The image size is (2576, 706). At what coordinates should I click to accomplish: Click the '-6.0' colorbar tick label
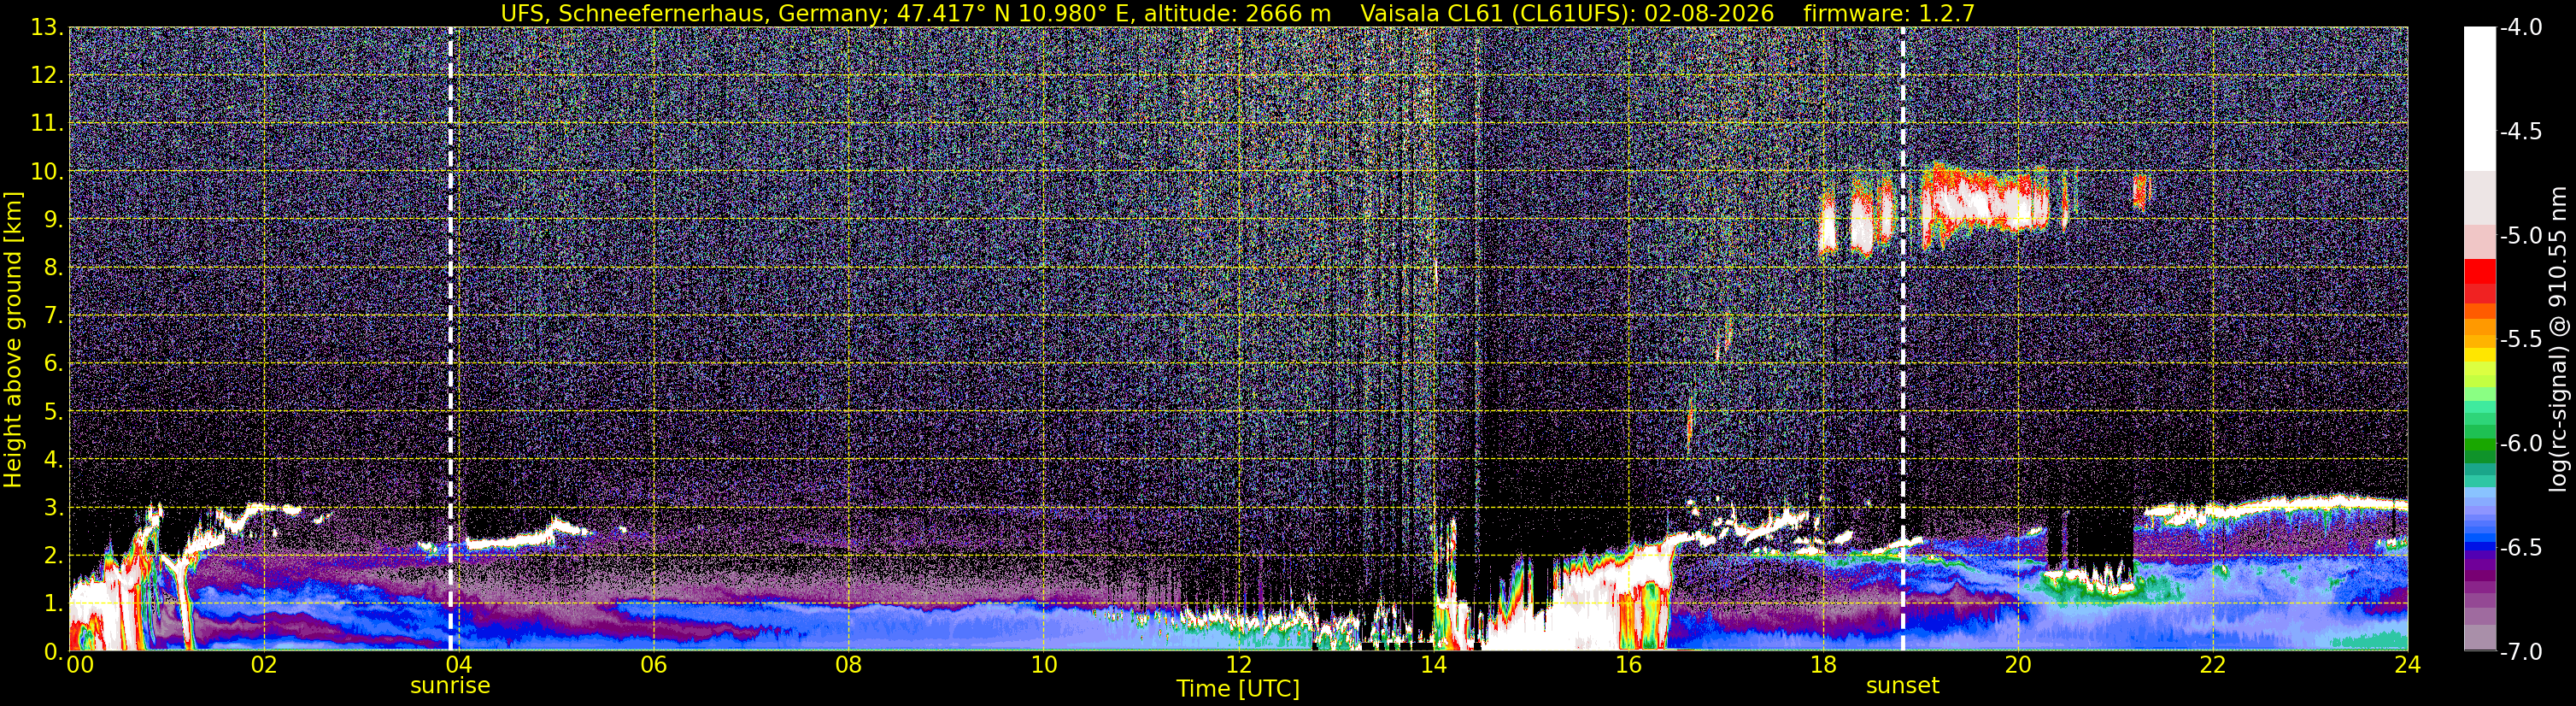(2520, 444)
